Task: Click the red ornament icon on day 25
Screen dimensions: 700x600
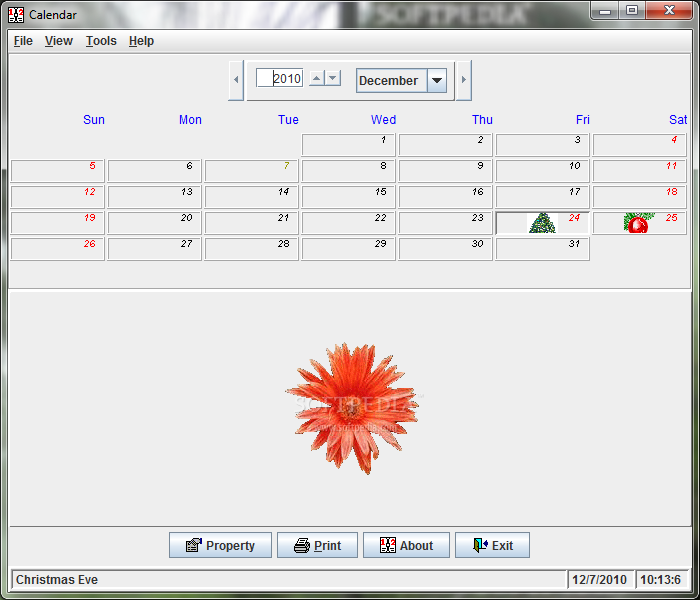Action: [638, 223]
